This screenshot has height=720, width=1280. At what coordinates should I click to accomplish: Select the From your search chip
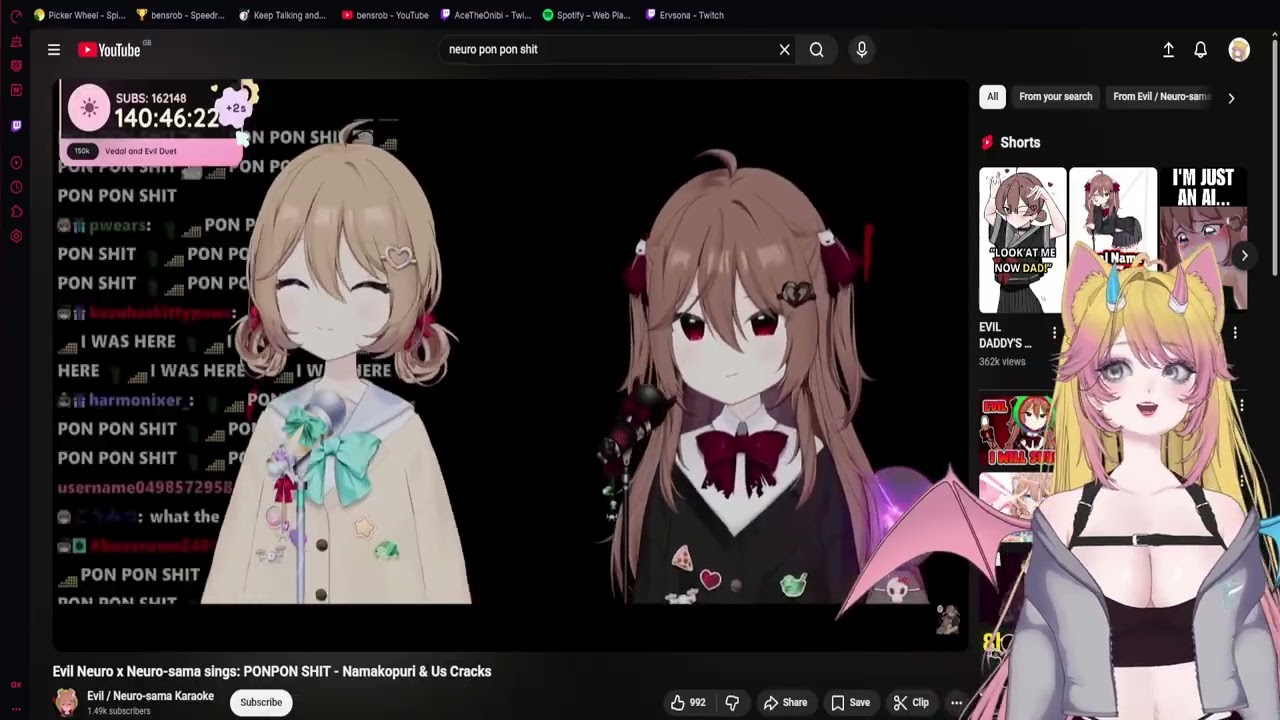1055,97
